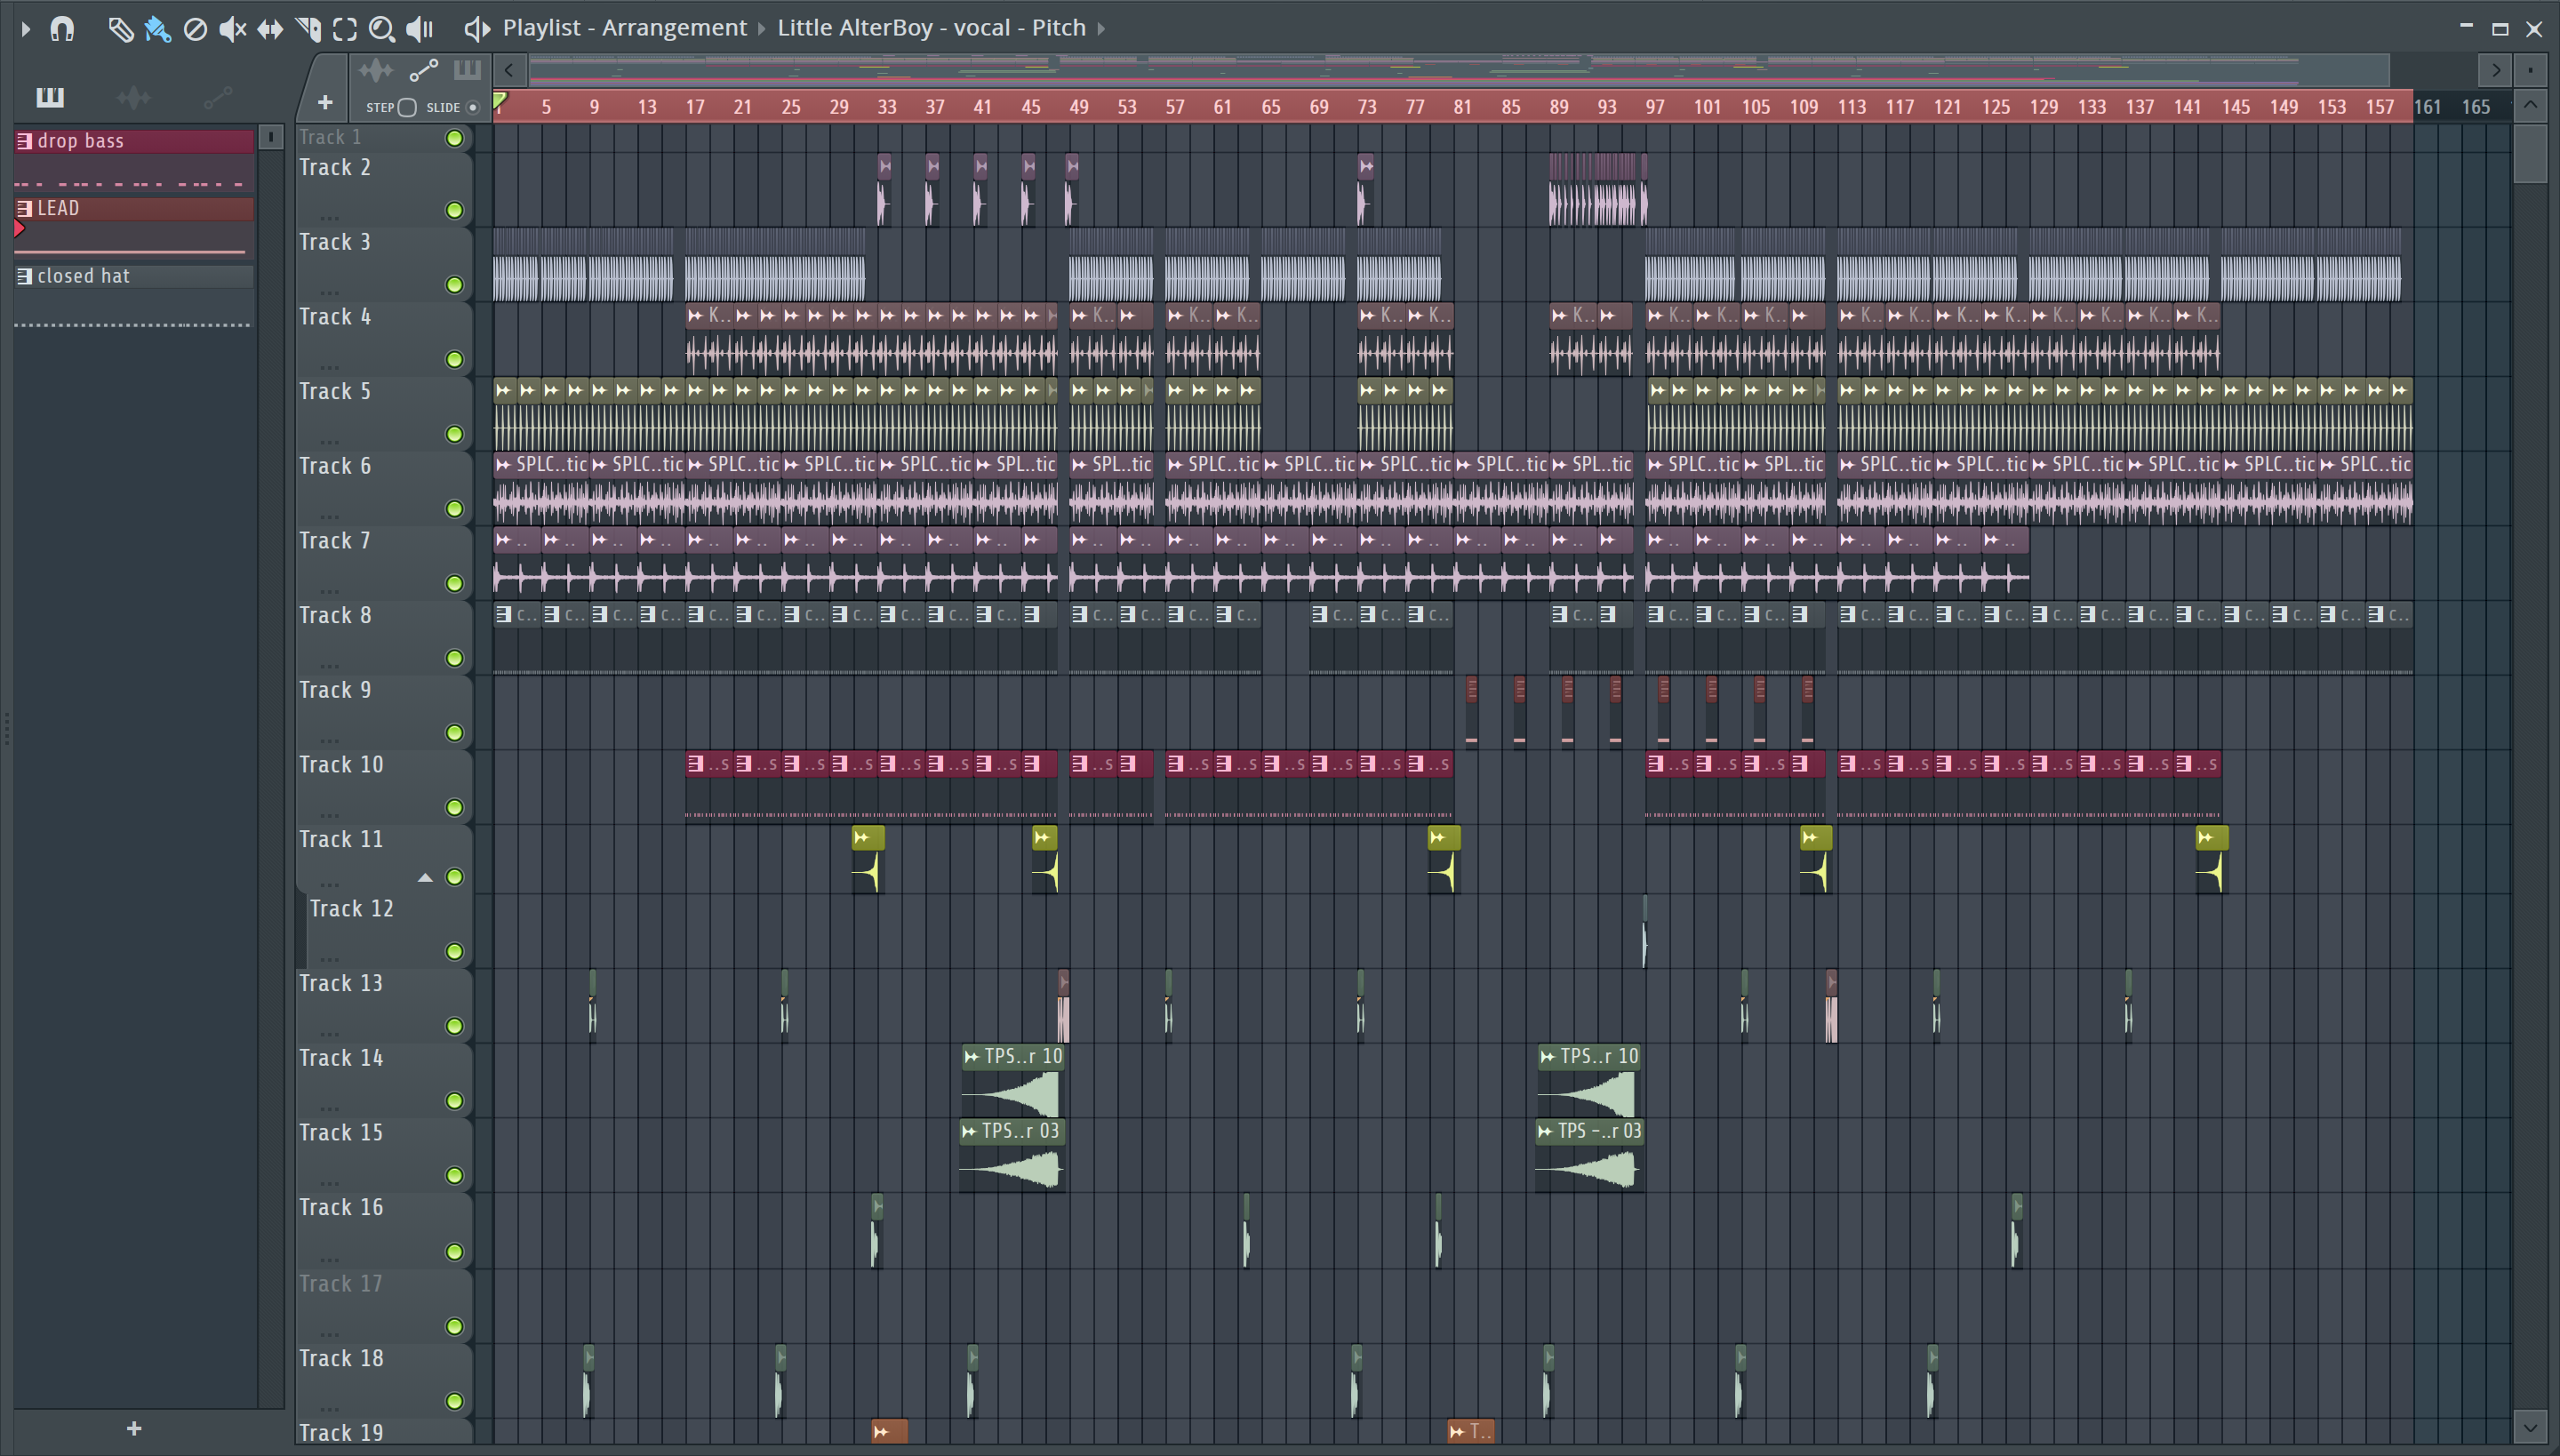Collapse the Track 11 group triangle
This screenshot has height=1456, width=2560.
(x=425, y=878)
